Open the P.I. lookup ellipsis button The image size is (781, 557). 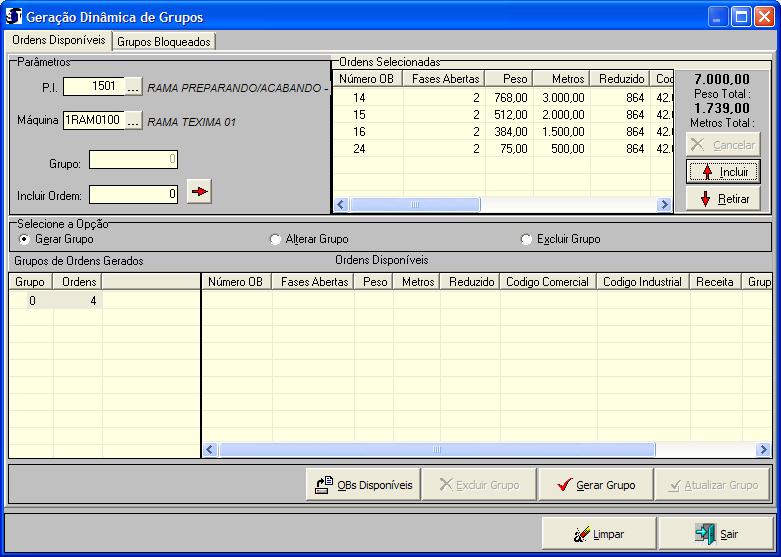(133, 87)
